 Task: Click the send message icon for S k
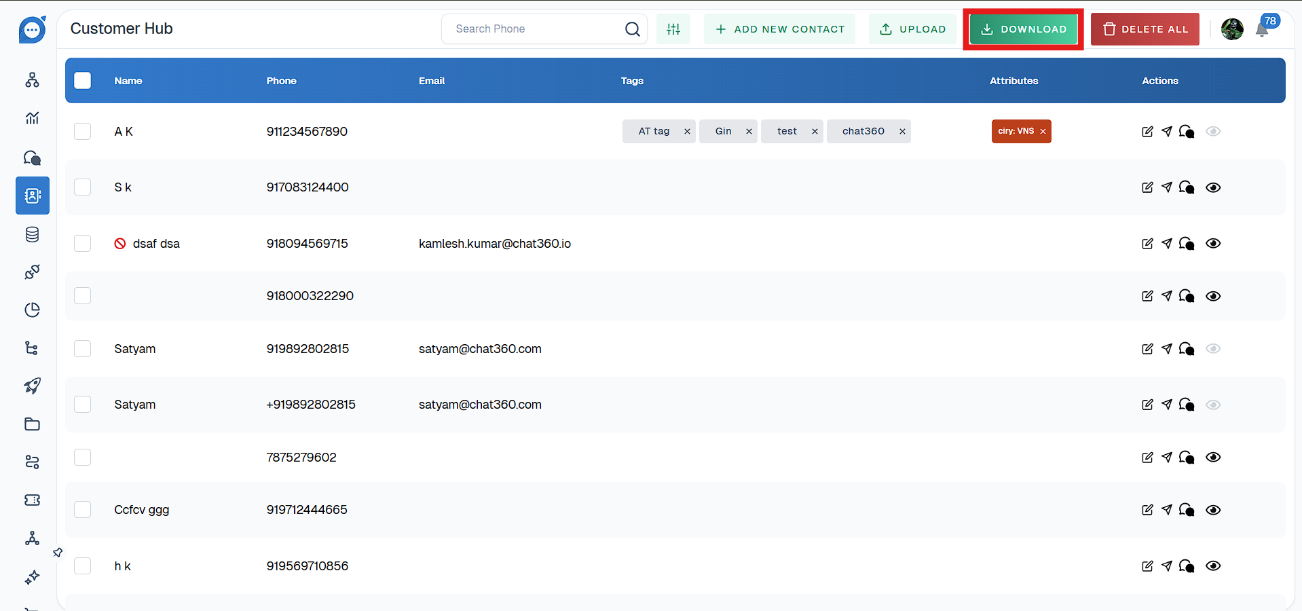point(1166,187)
